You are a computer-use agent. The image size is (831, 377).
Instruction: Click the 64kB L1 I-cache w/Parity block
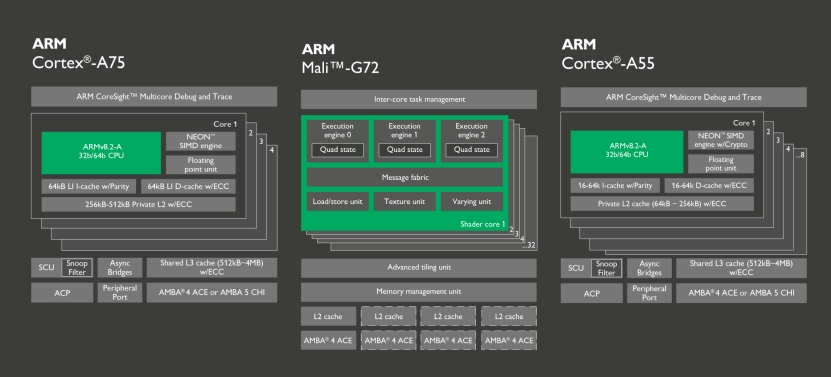point(89,186)
